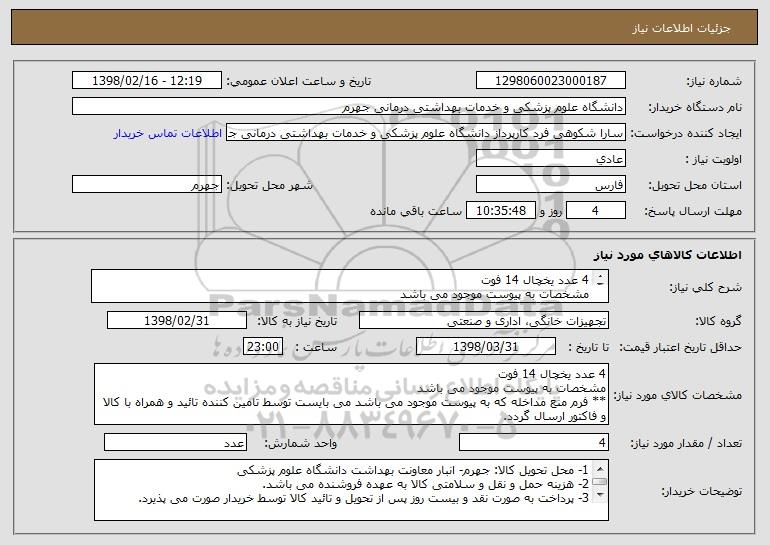Click the price validity date 1398/03/31
The height and width of the screenshot is (545, 770).
click(x=486, y=347)
